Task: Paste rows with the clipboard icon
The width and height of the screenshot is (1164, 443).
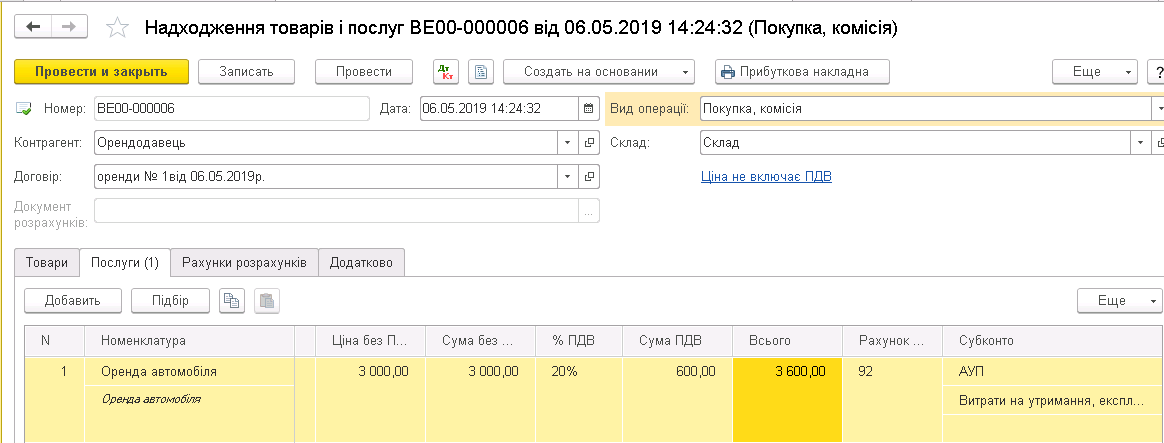Action: coord(267,301)
